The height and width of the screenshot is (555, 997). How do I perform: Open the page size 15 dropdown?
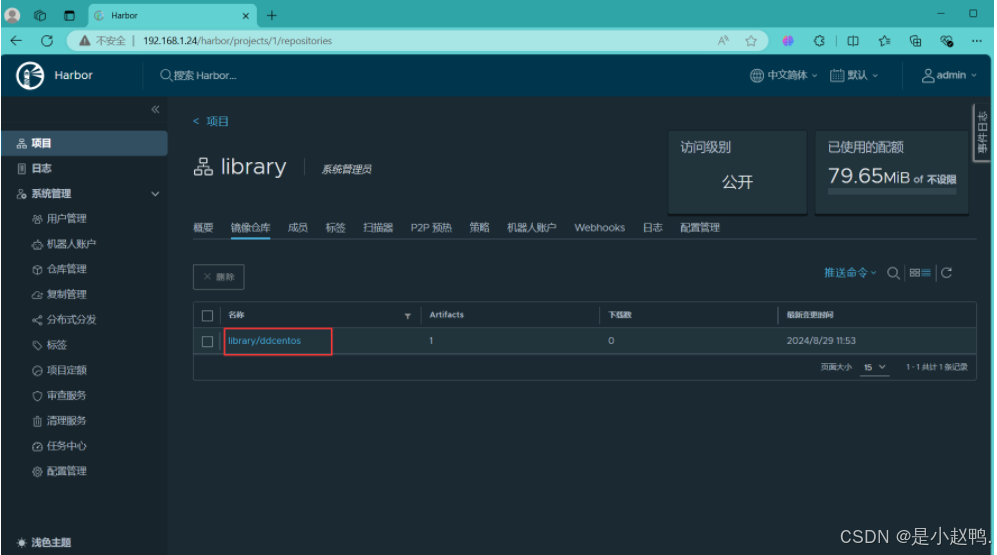pos(874,367)
